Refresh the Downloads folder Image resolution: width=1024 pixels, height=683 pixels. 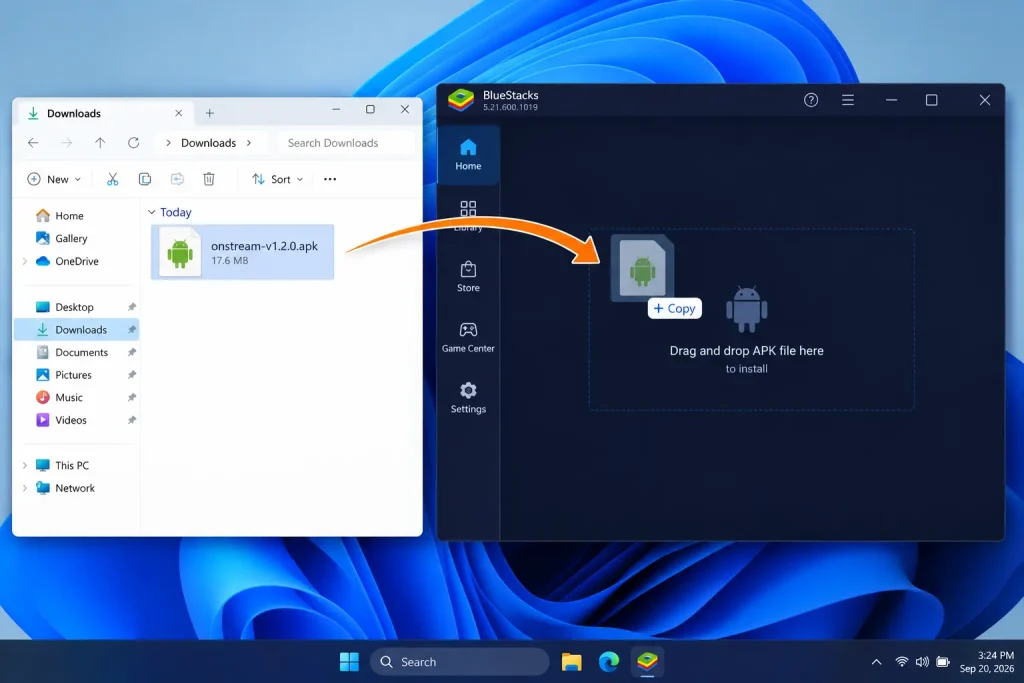[x=133, y=142]
